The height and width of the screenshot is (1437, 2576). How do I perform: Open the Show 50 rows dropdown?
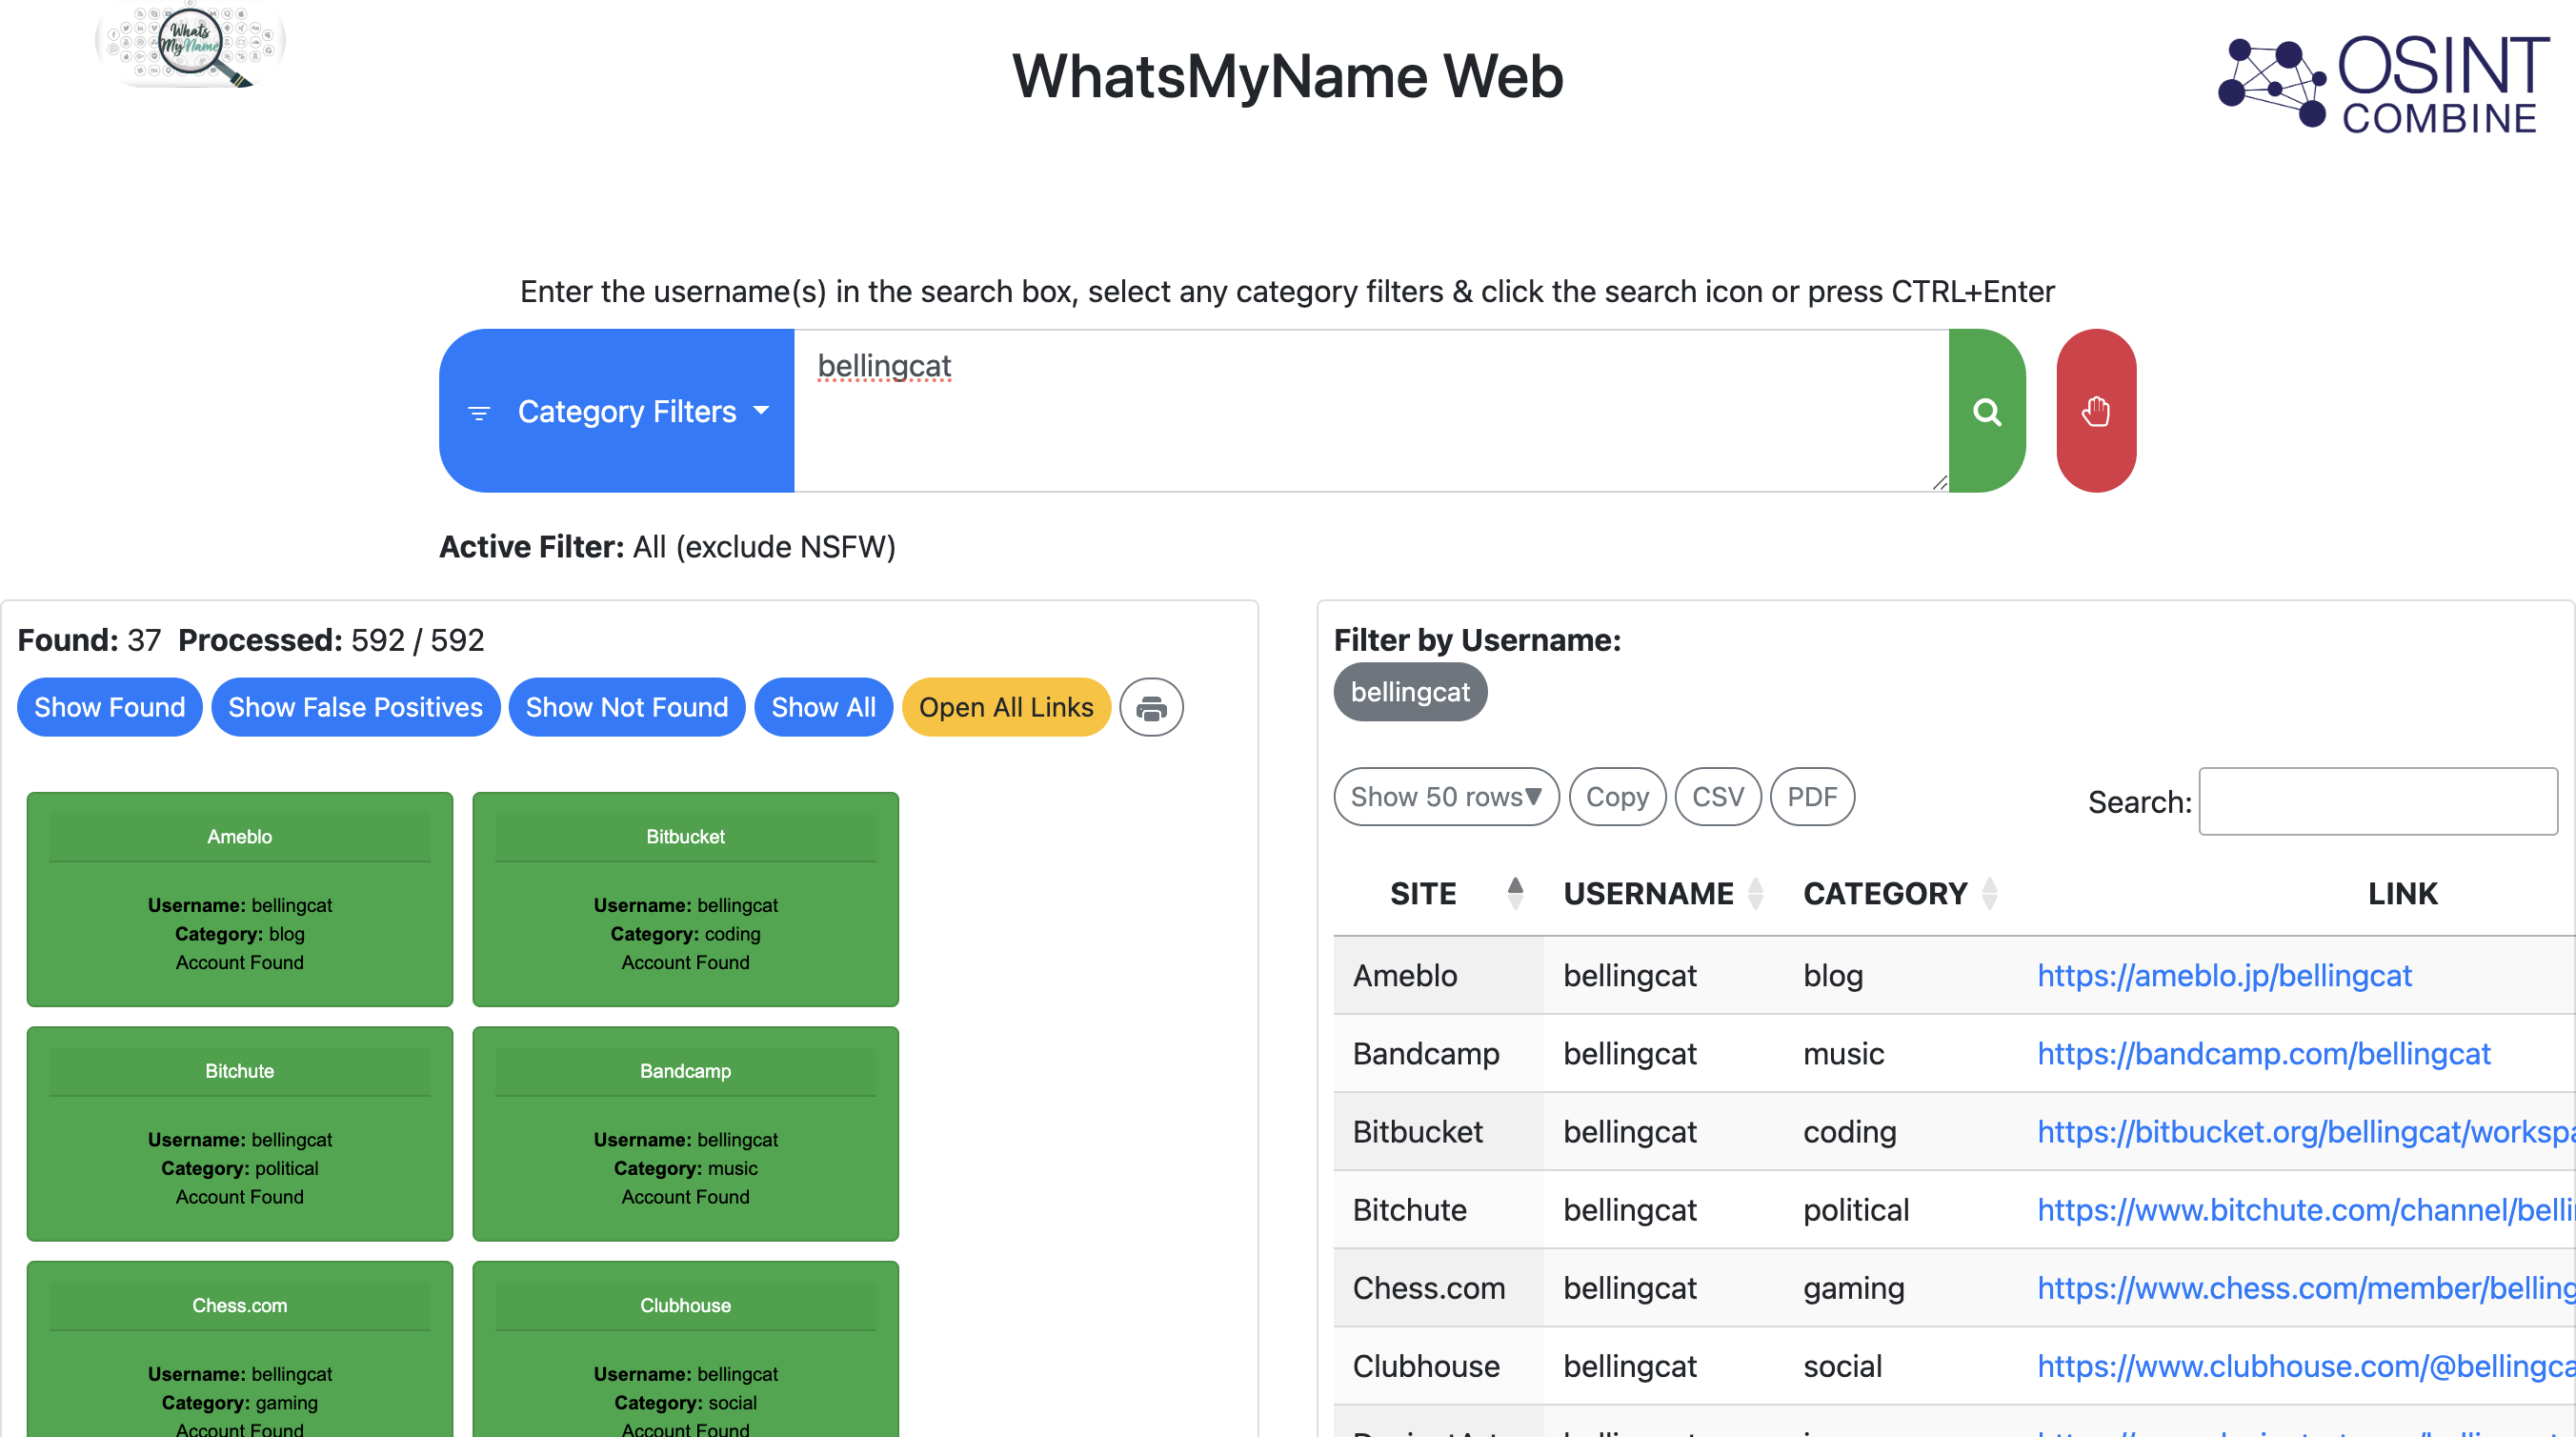click(1445, 796)
